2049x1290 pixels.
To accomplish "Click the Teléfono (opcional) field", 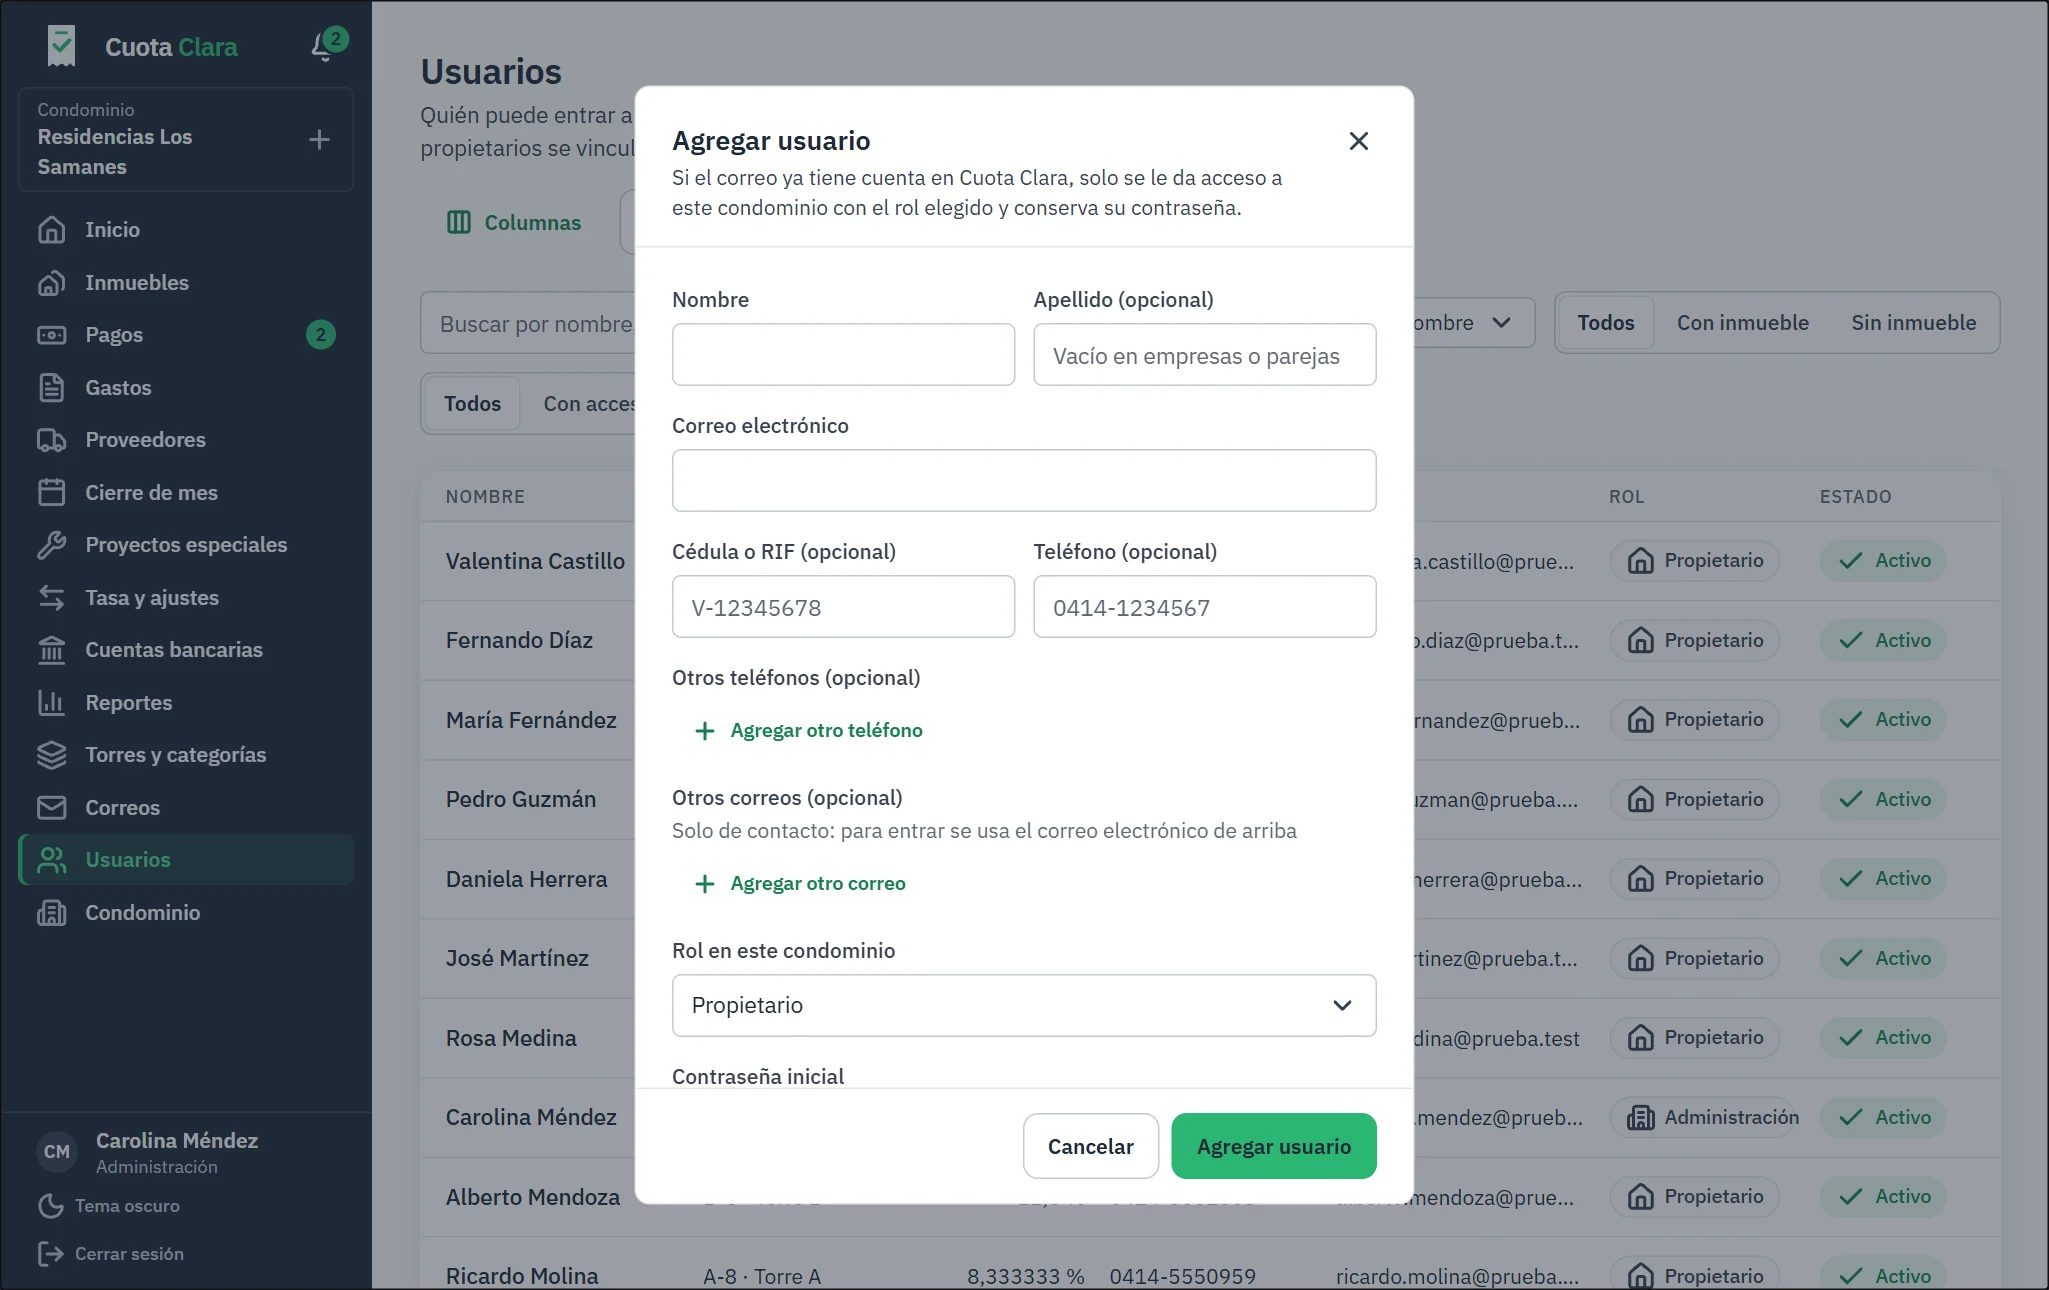I will tap(1204, 606).
